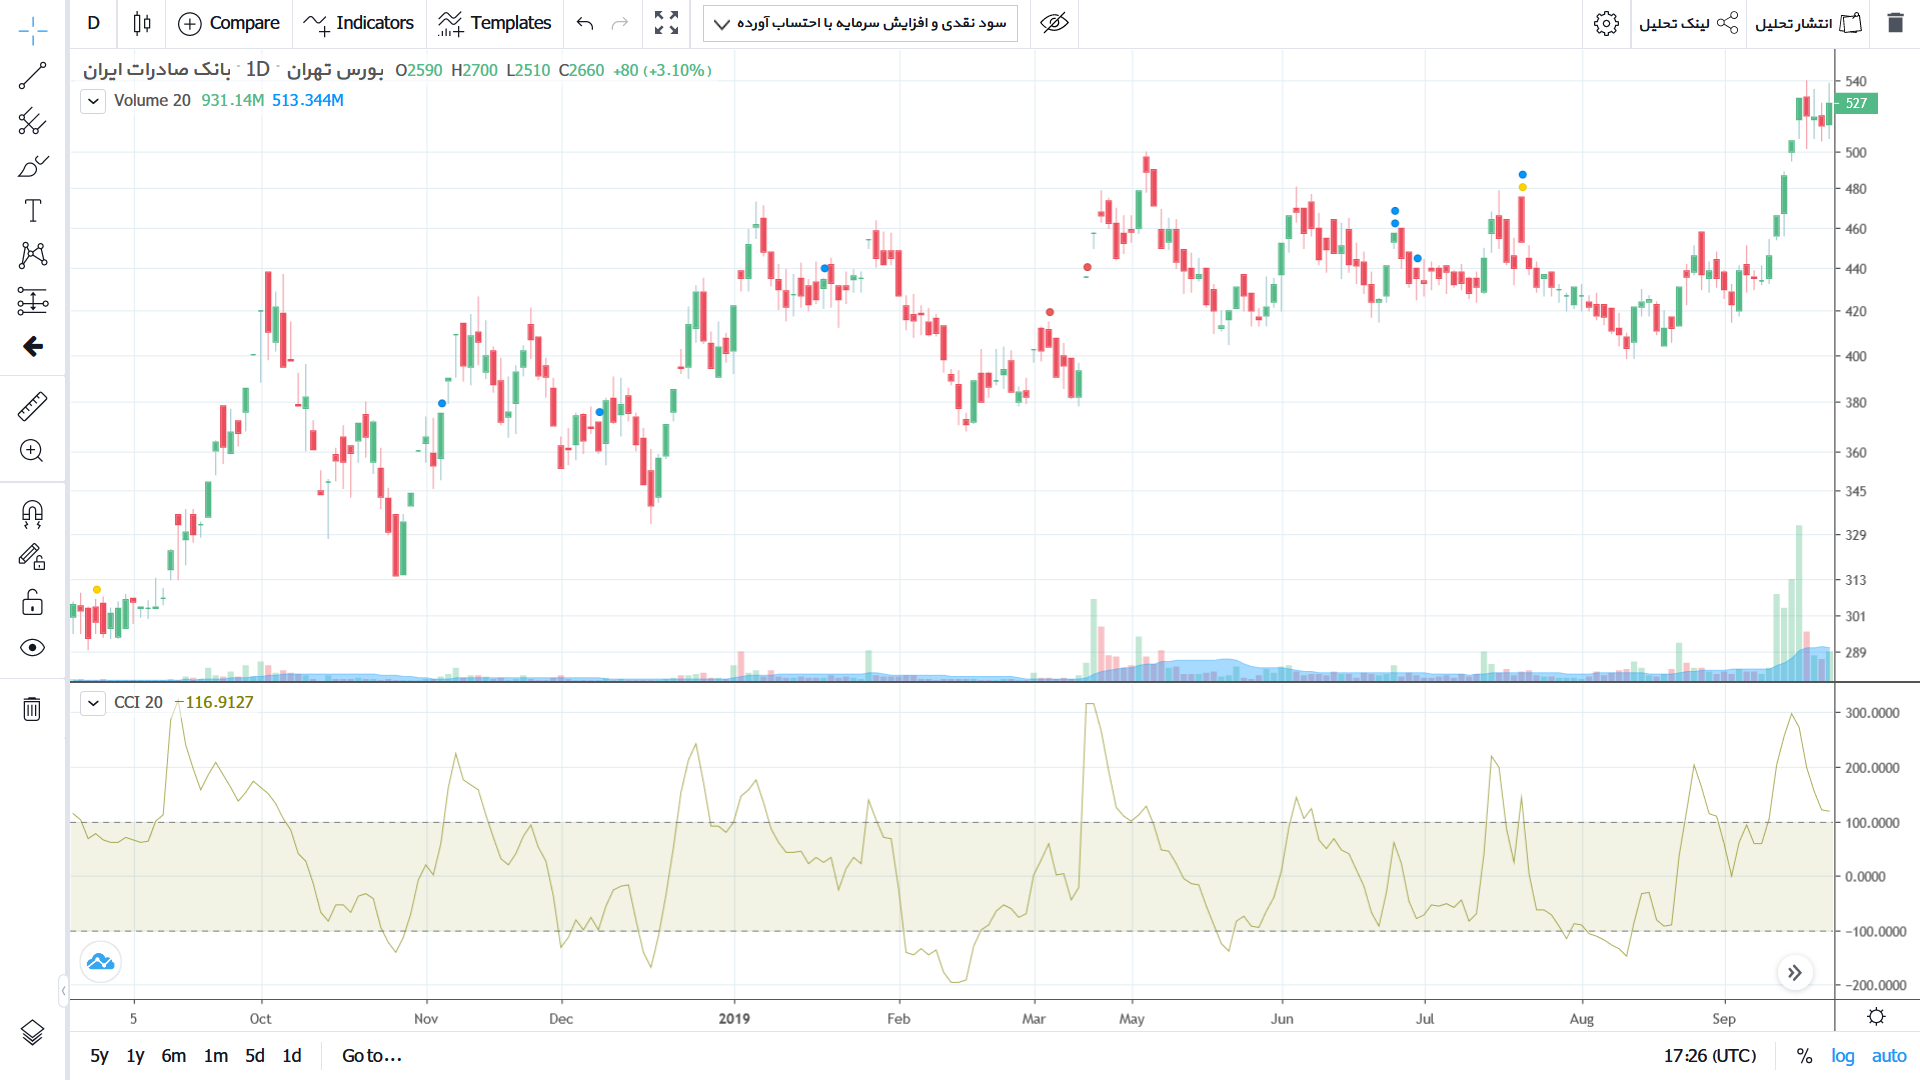
Task: Click the change value +80 (+3.10%)
Action: pyautogui.click(x=662, y=70)
